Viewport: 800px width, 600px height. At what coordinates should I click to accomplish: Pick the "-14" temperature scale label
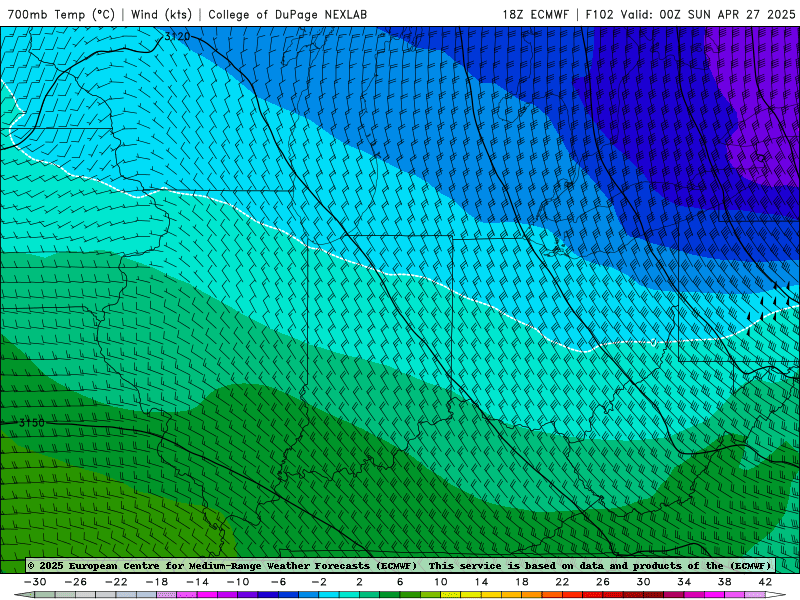[197, 582]
